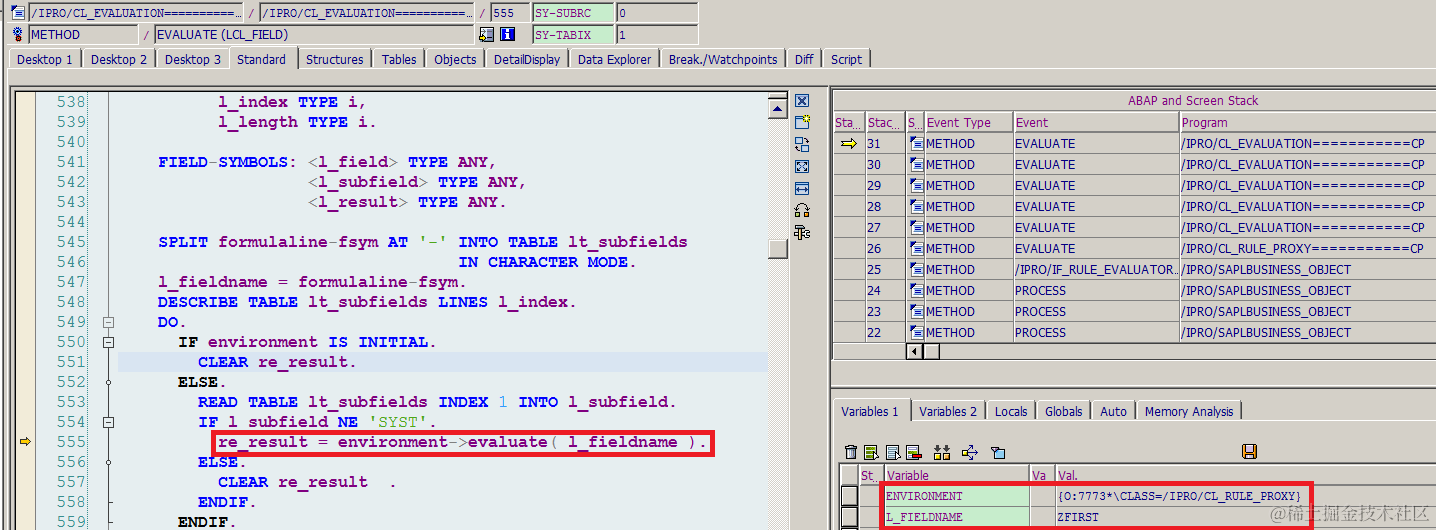Open the Memory Analysis tab
This screenshot has width=1436, height=530.
tap(1189, 411)
